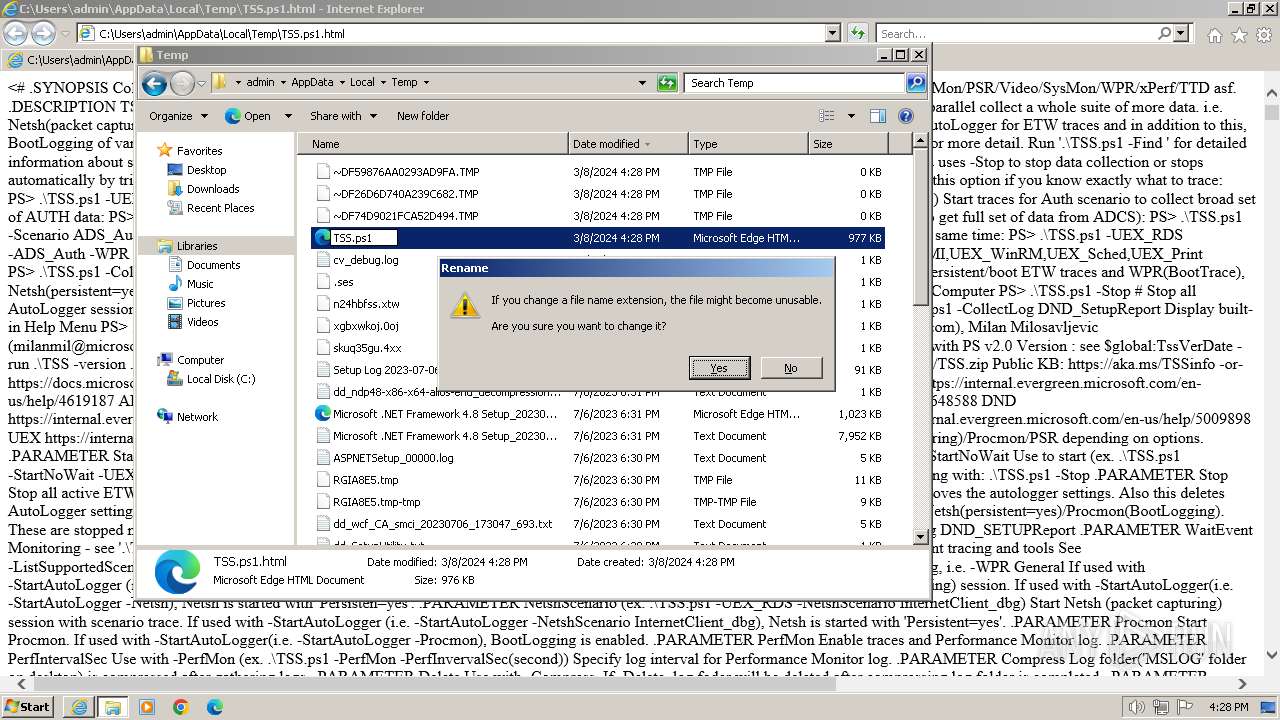The height and width of the screenshot is (720, 1280).
Task: Click Internet Explorer Home icon
Action: [x=1214, y=35]
